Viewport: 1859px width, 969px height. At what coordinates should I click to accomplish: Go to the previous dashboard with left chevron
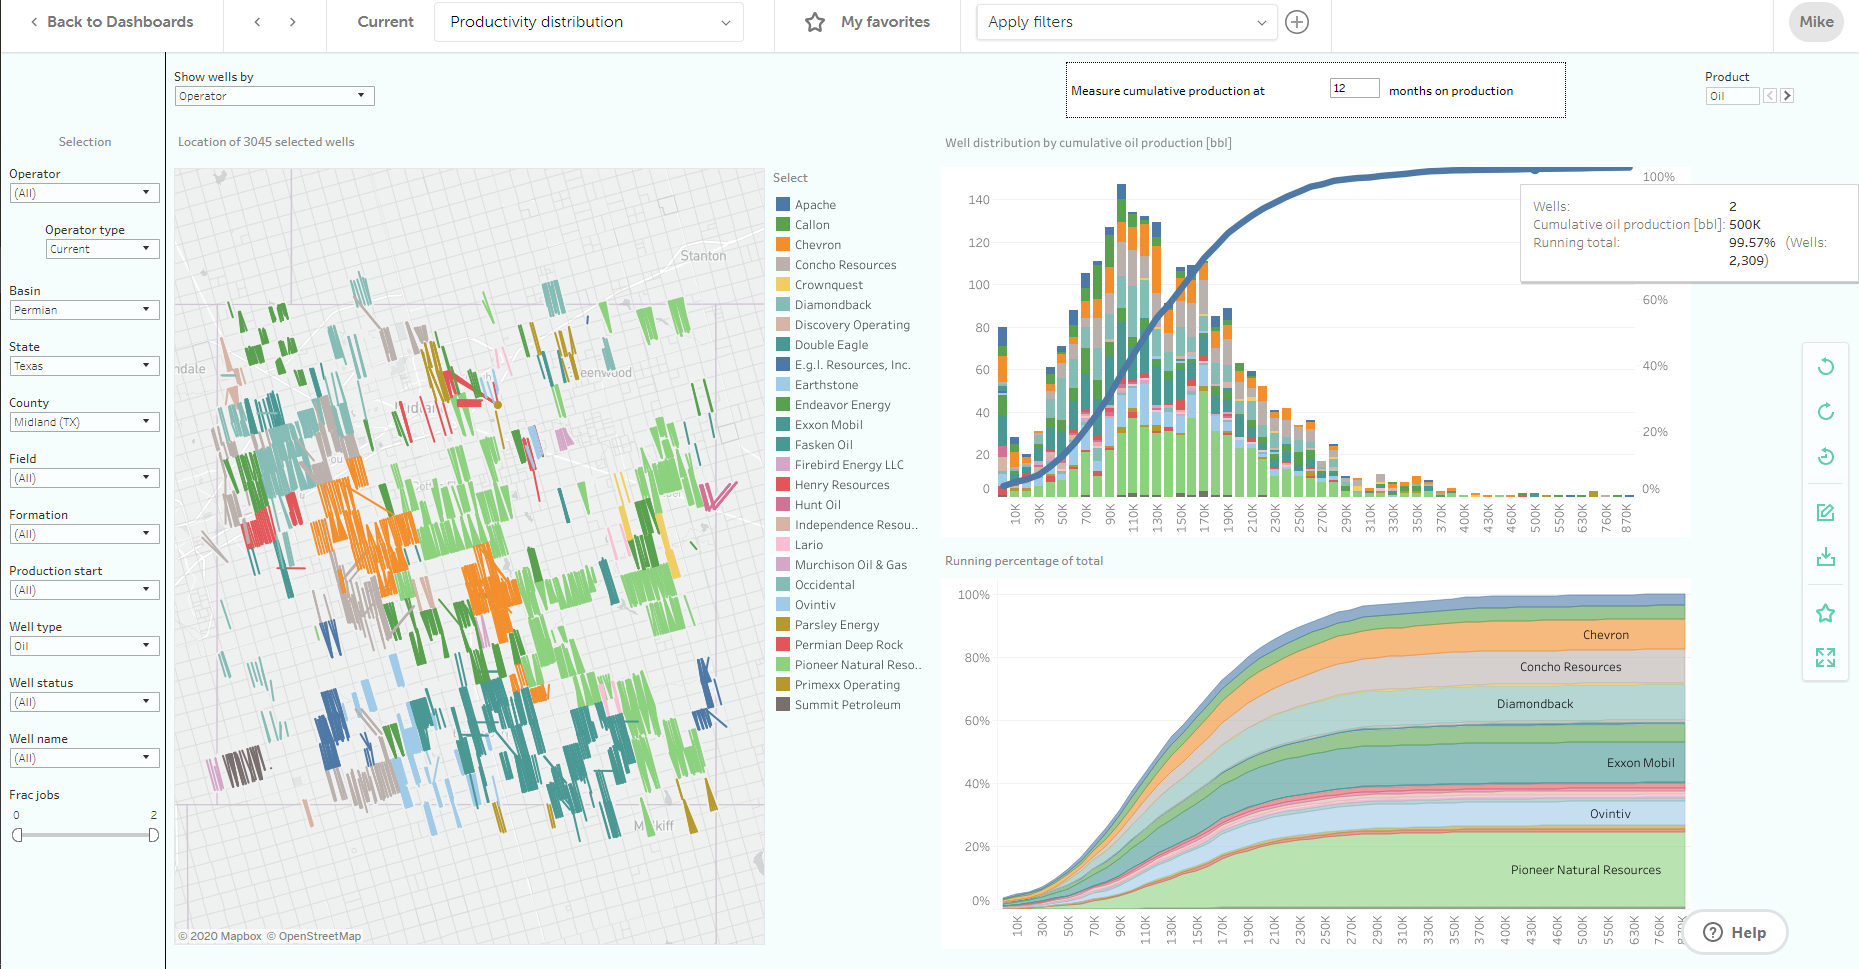[257, 22]
